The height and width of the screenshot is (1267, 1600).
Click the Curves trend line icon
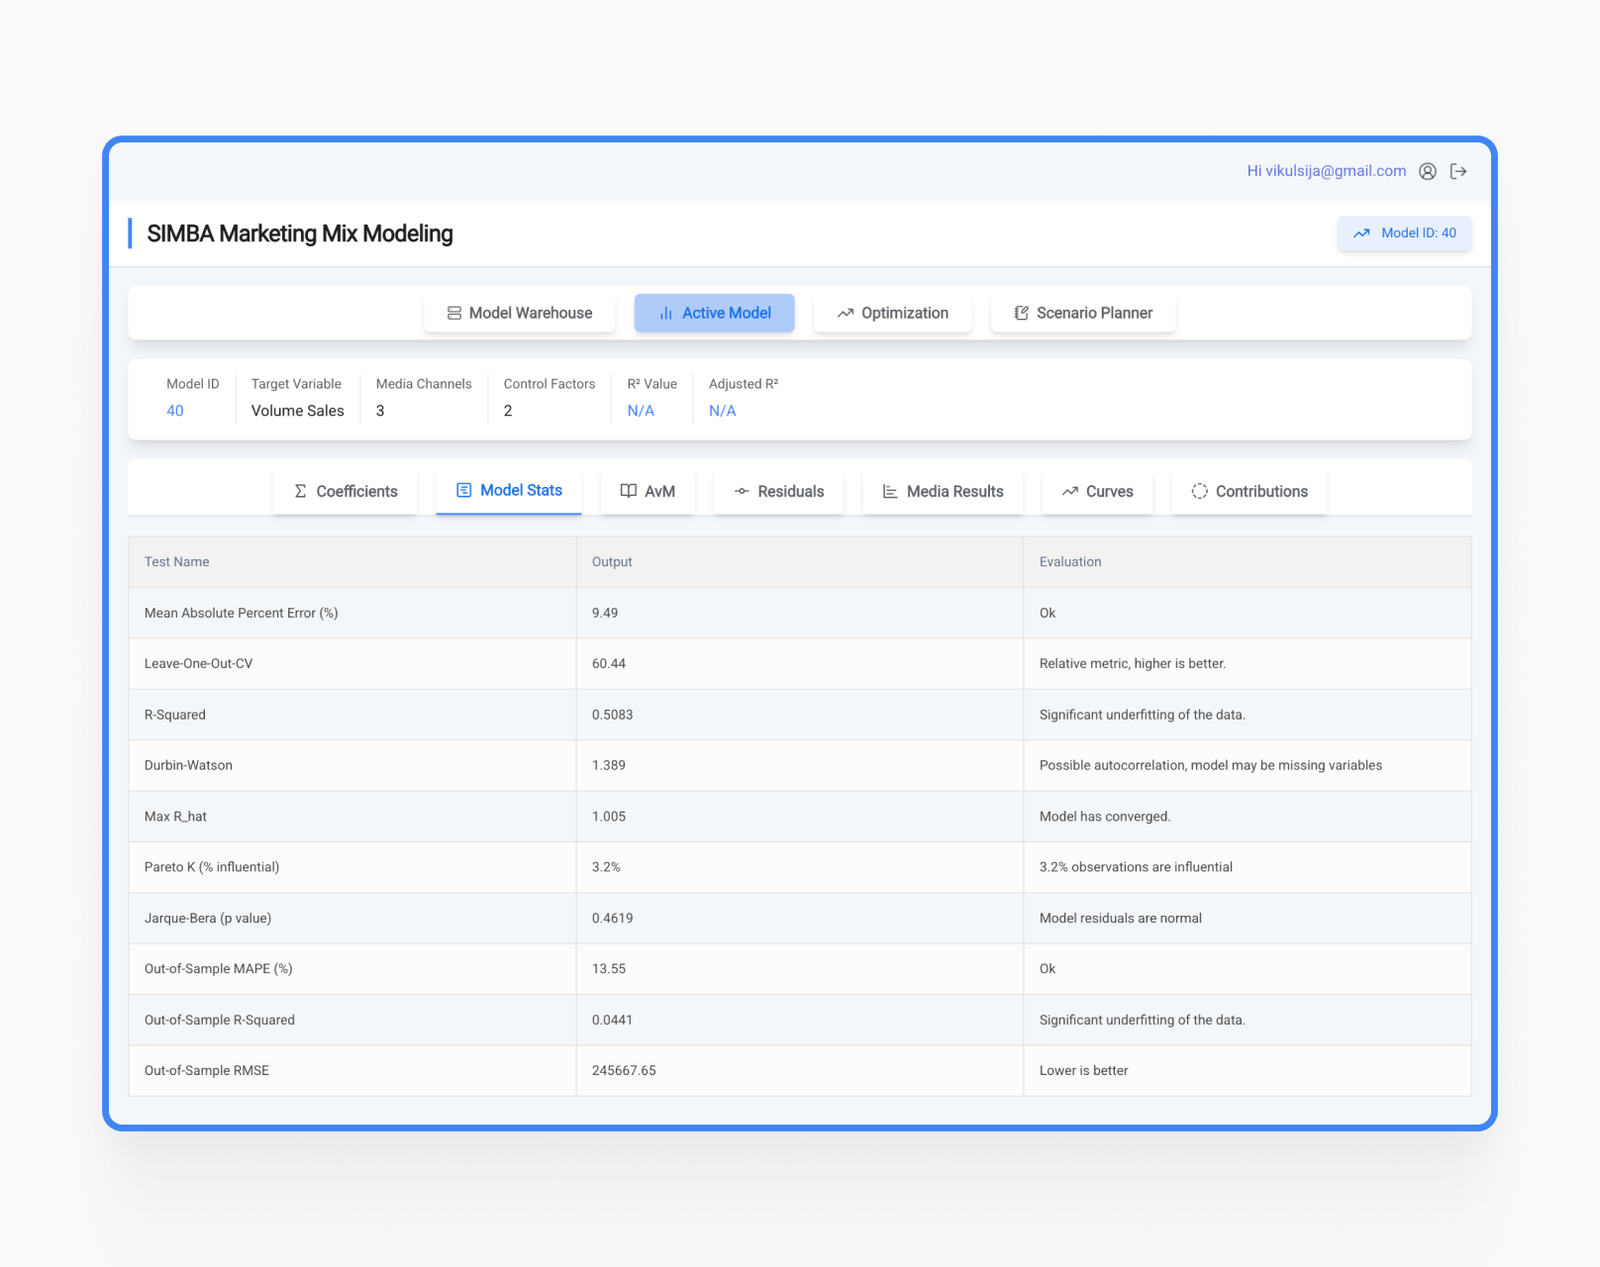coord(1070,491)
